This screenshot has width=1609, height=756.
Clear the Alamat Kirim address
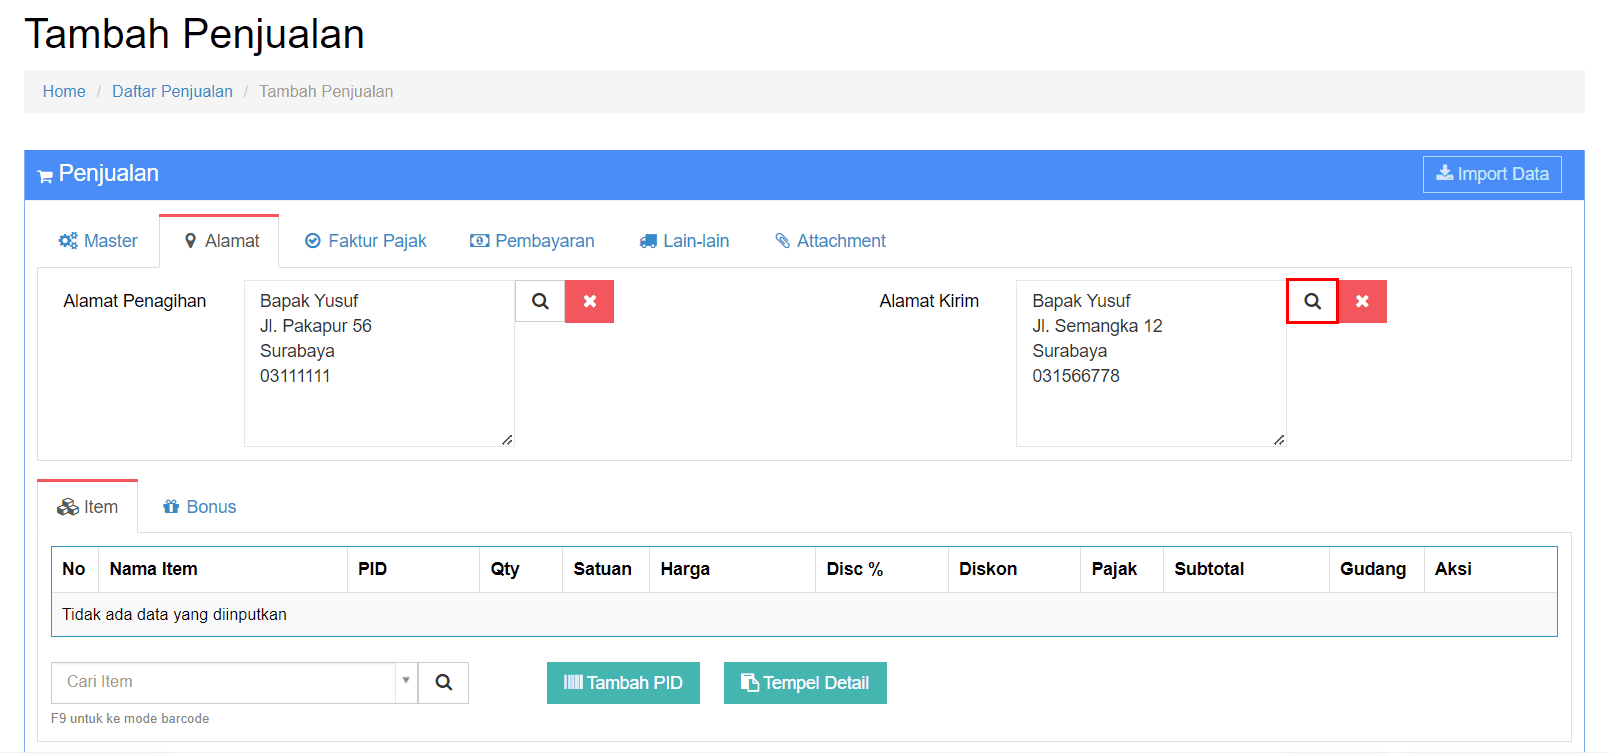coord(1362,301)
